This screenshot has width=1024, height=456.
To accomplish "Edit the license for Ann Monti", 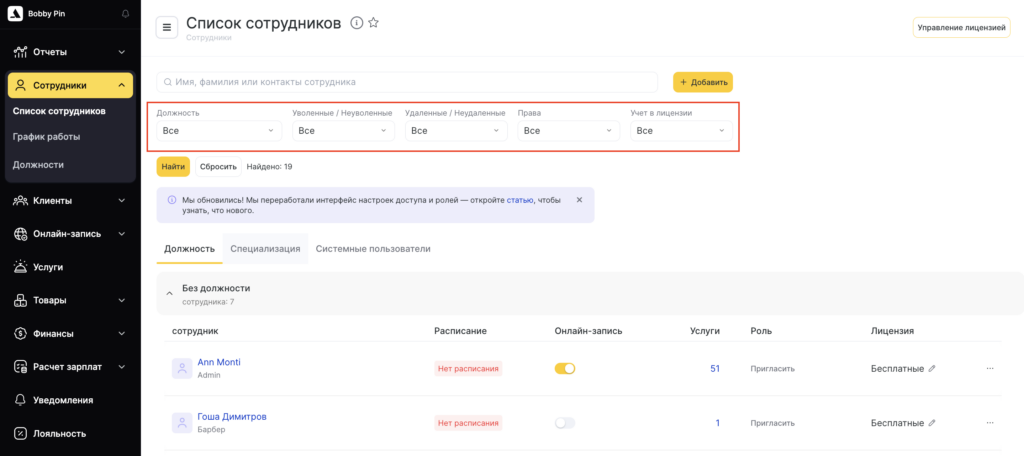I will click(x=932, y=369).
